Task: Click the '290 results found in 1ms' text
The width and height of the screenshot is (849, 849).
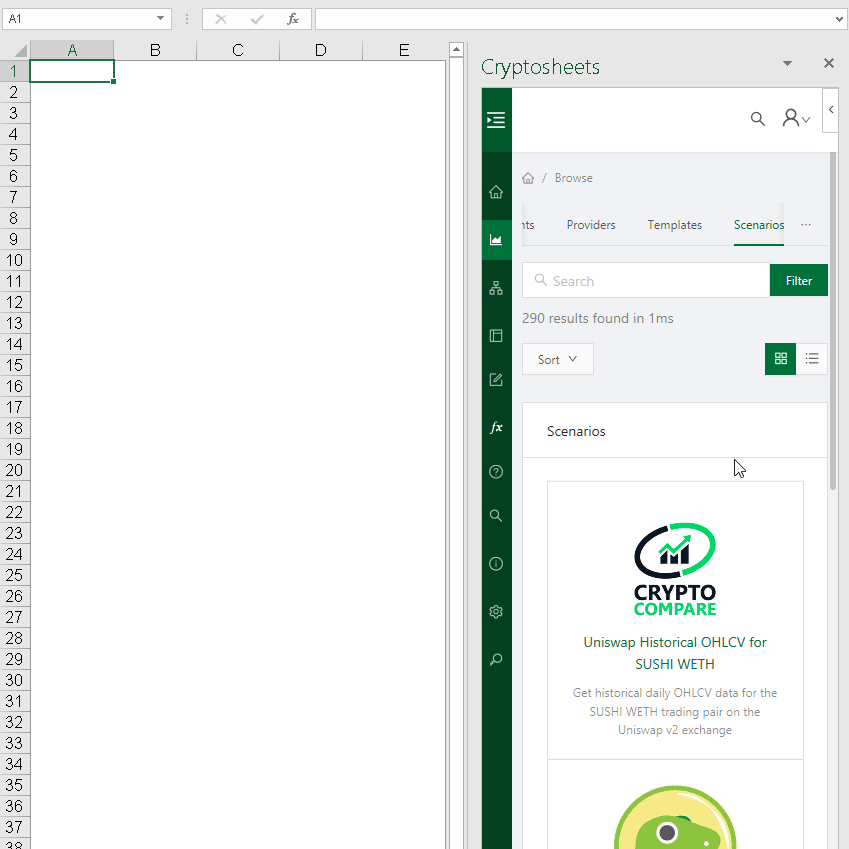Action: [x=598, y=318]
